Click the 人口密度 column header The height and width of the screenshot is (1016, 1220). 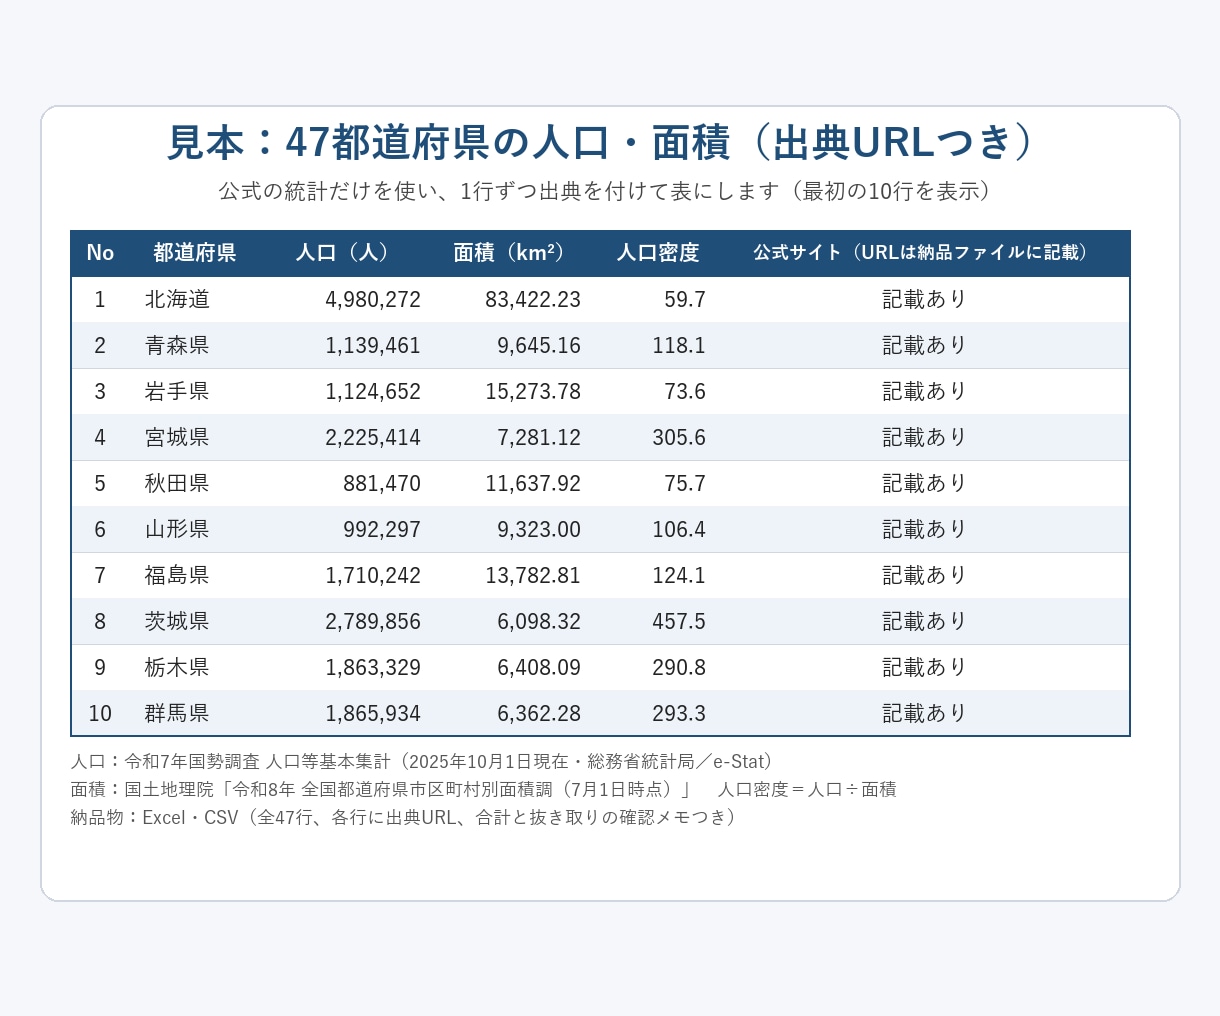658,253
